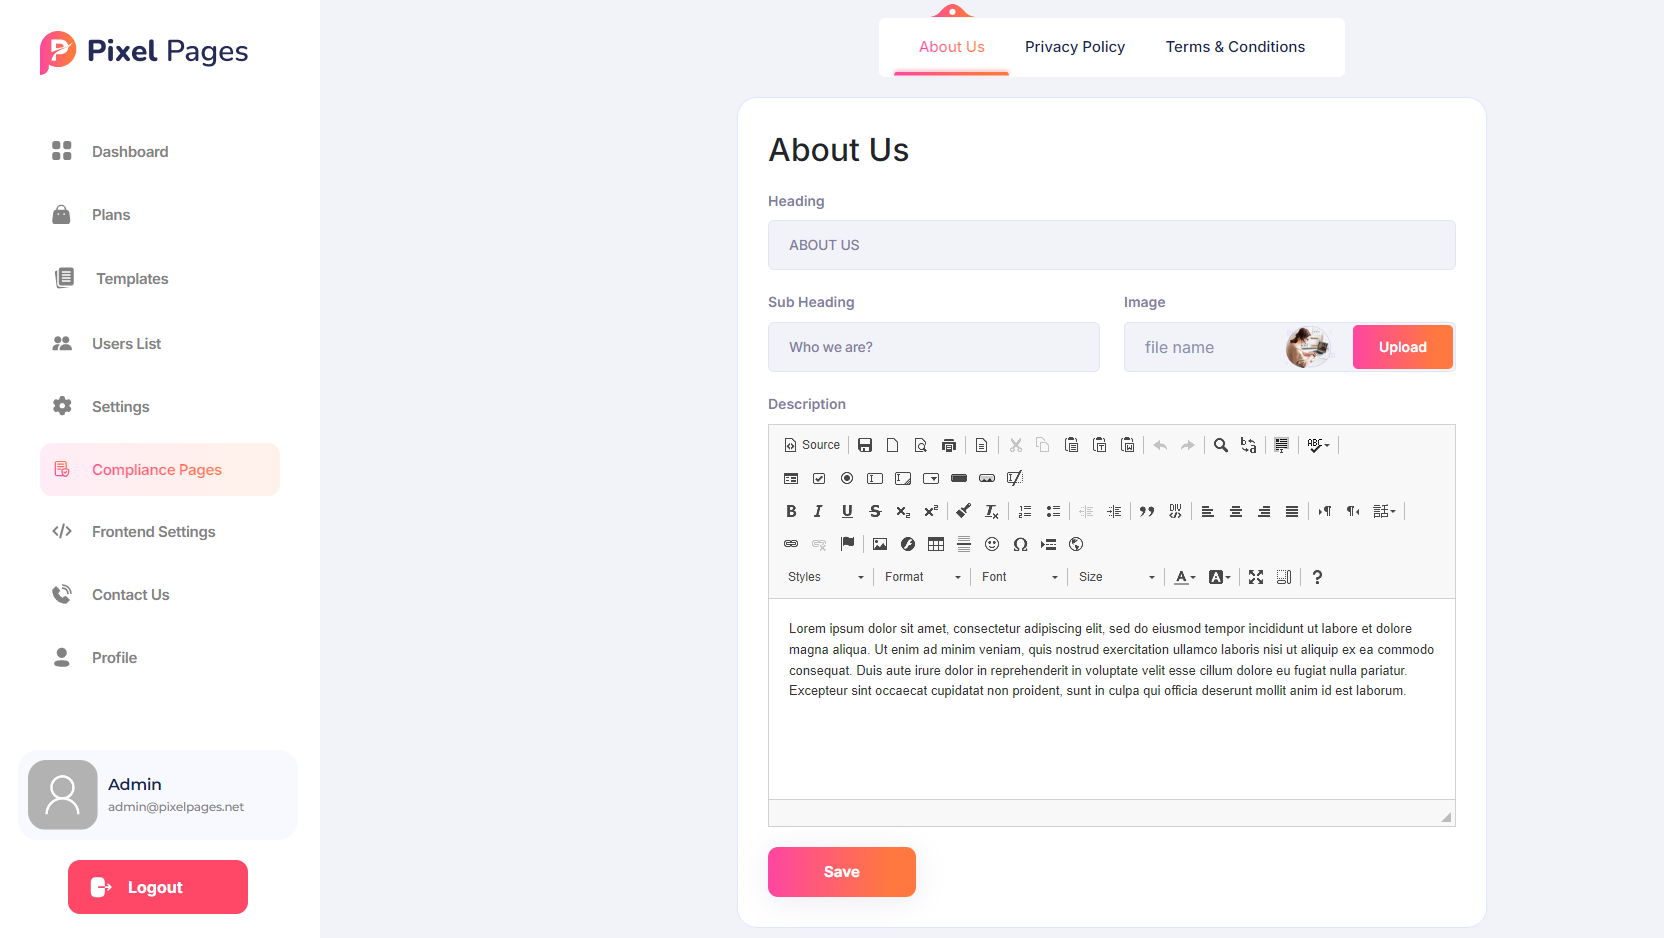Screen dimensions: 1664x938
Task: Open the Font dropdown
Action: coord(1020,577)
